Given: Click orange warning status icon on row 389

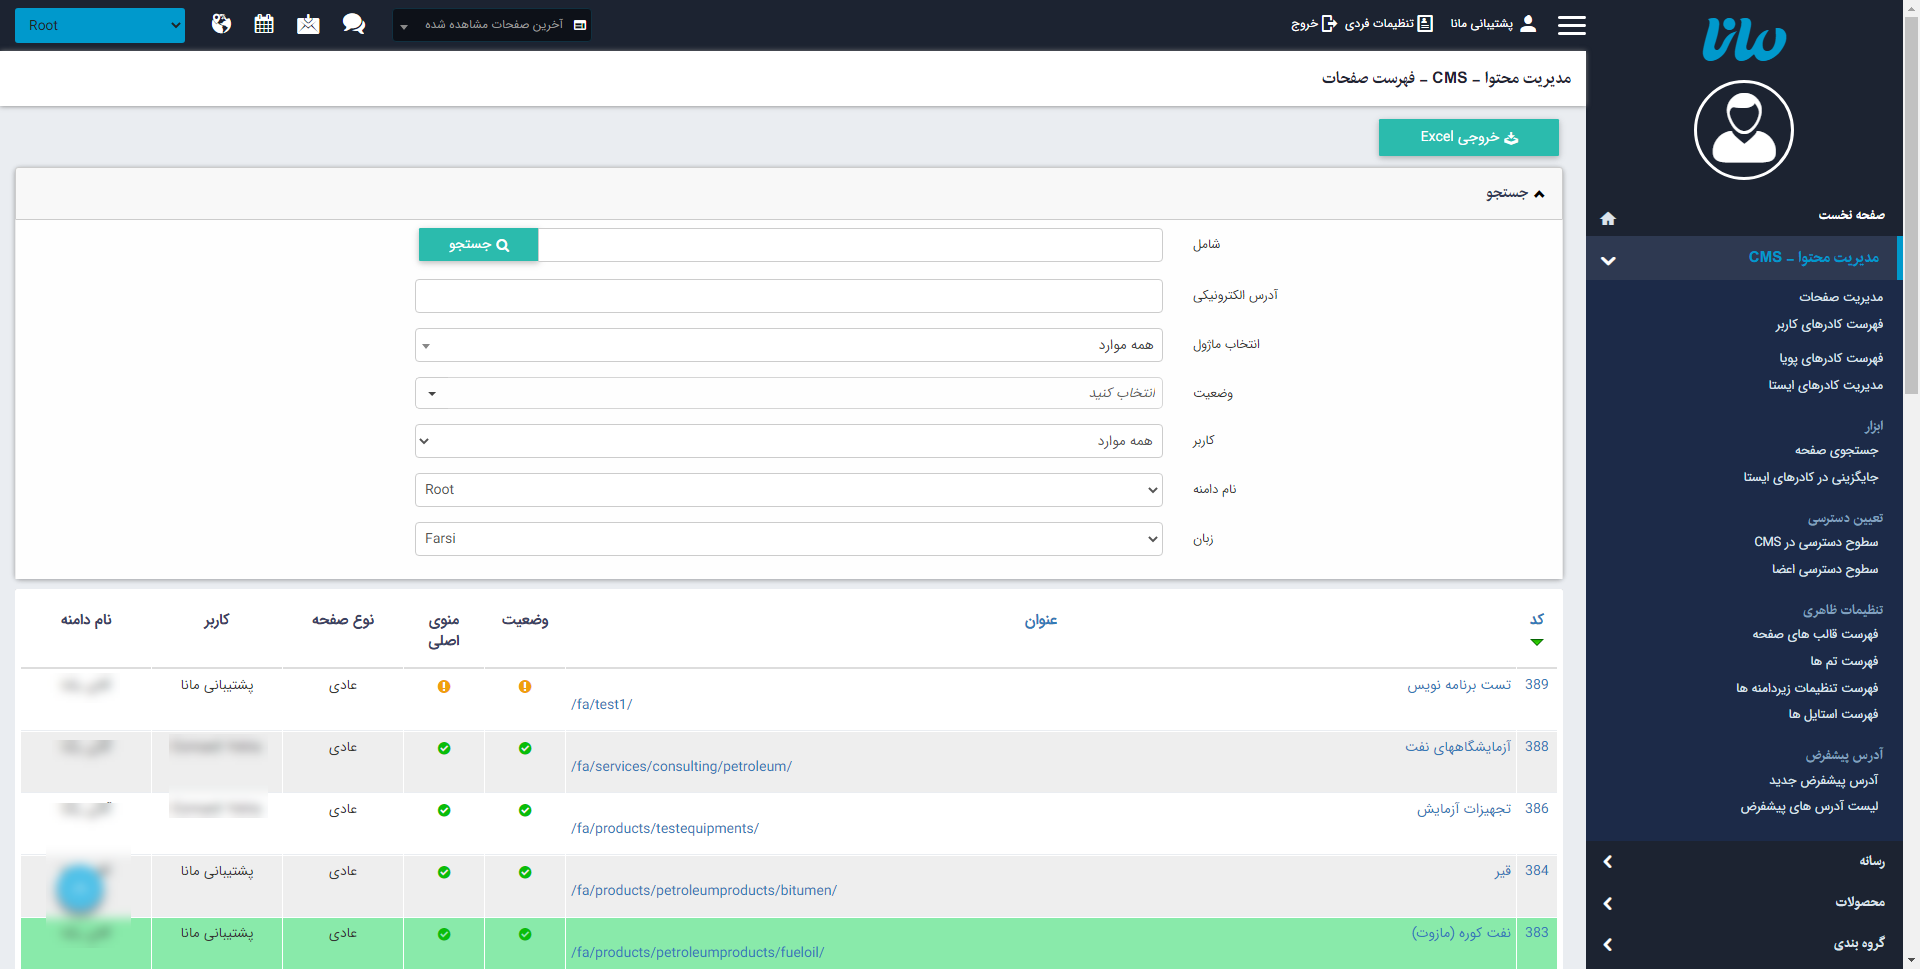Looking at the screenshot, I should (x=525, y=687).
